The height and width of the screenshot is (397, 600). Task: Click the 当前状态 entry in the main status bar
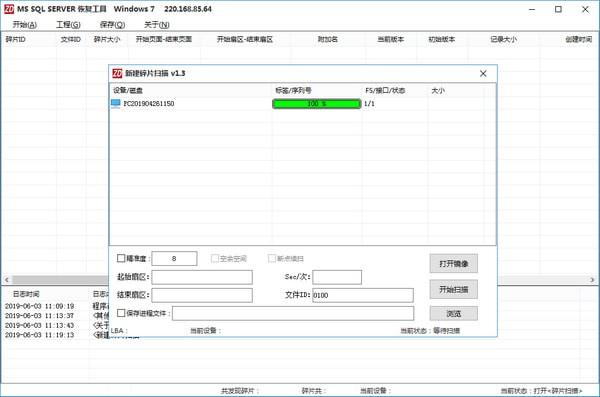[541, 391]
